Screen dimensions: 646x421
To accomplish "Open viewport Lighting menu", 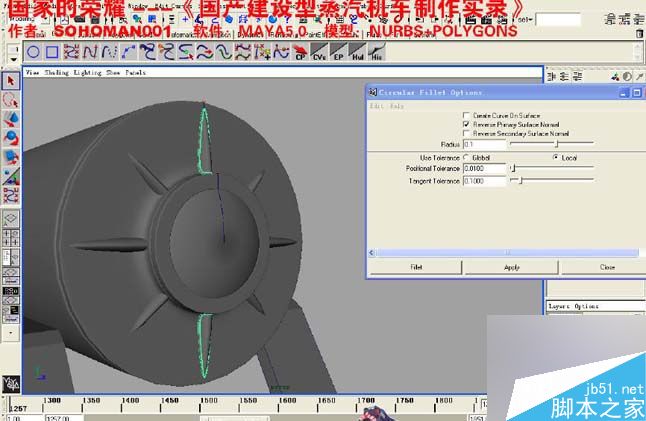I will [87, 73].
